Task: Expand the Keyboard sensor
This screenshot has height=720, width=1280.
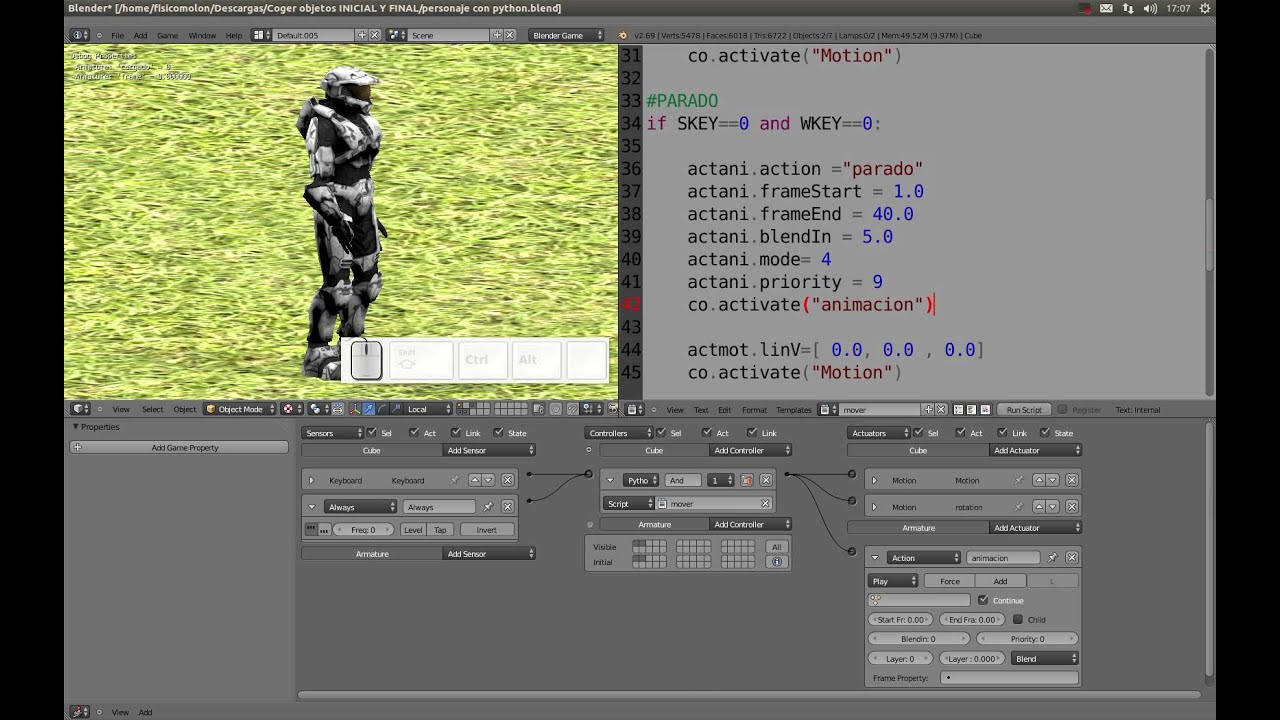Action: 311,480
